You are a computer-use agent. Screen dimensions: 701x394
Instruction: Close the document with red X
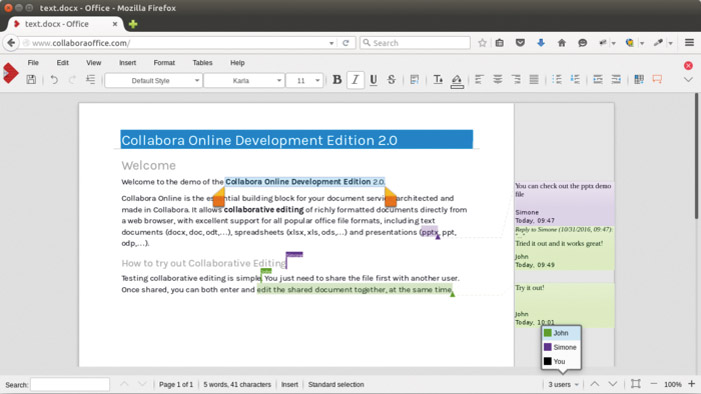tap(688, 65)
